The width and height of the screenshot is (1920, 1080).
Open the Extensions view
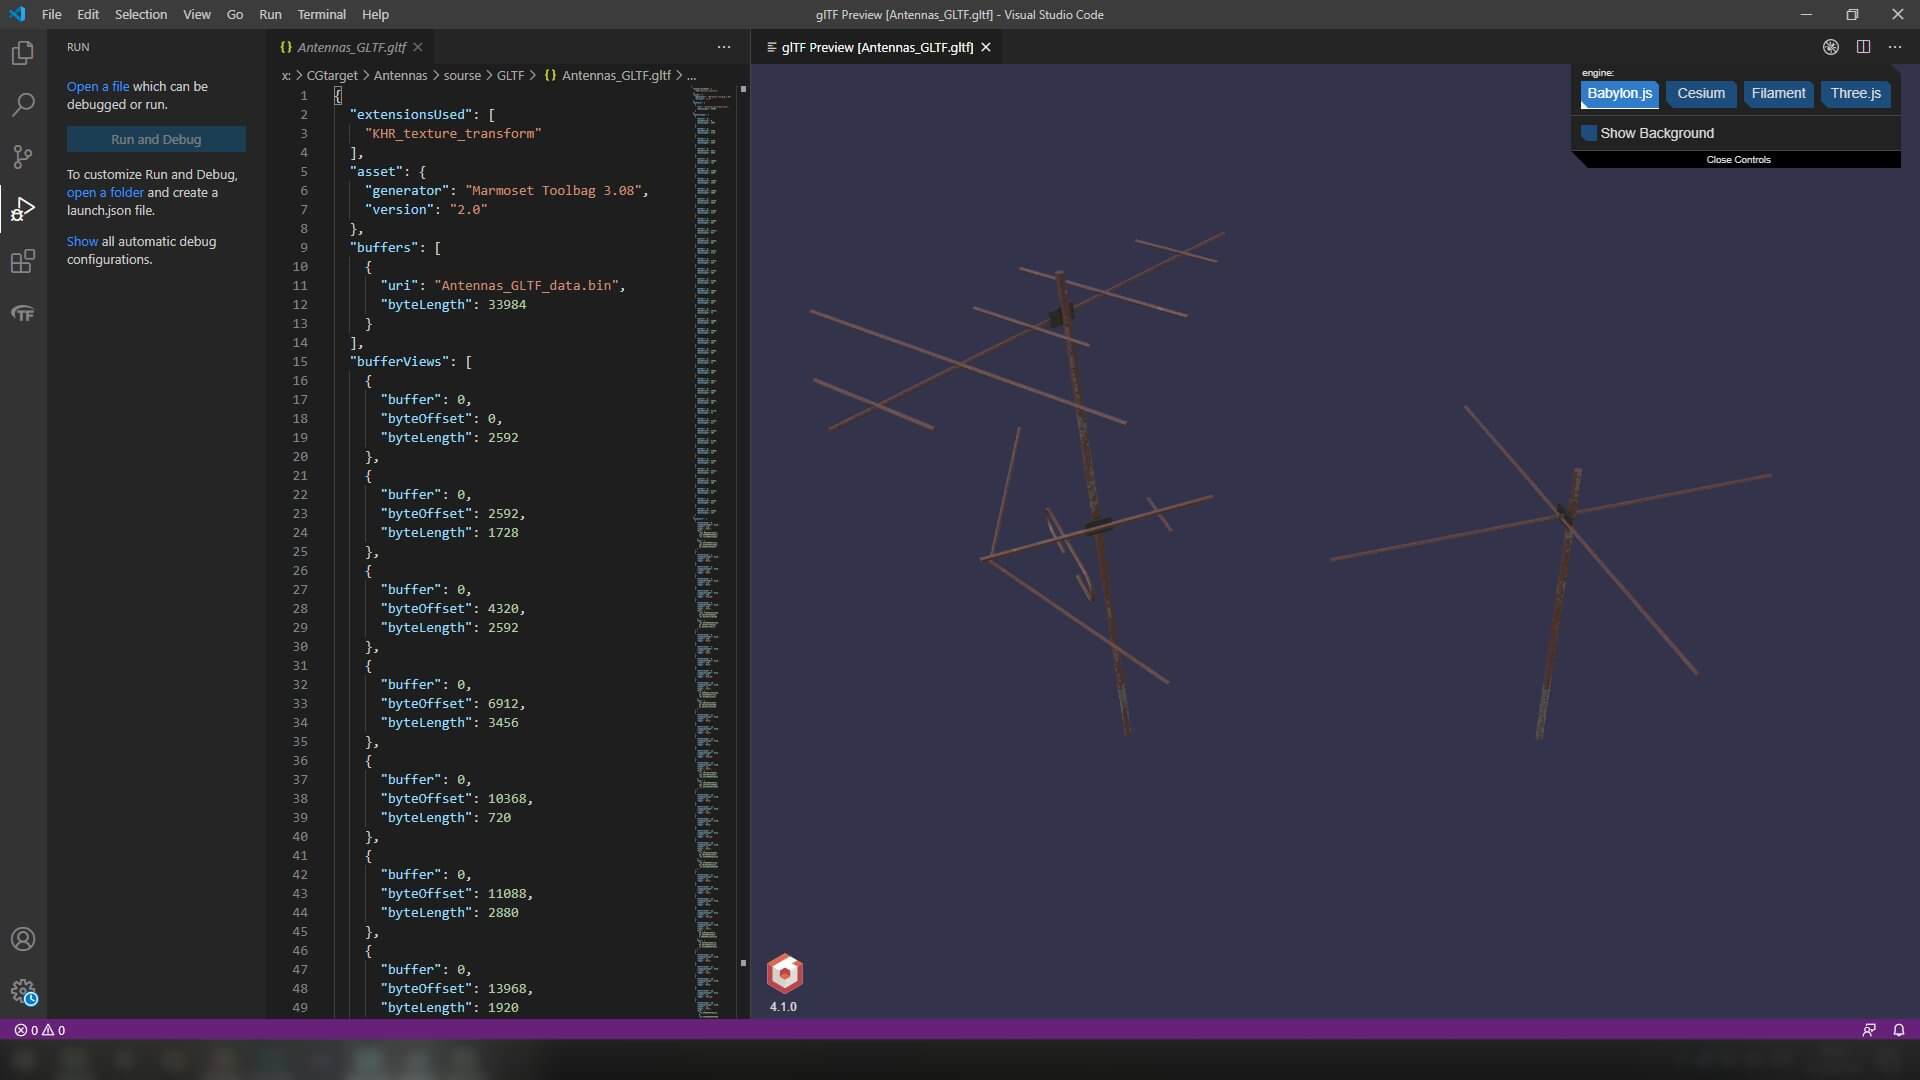pyautogui.click(x=22, y=261)
